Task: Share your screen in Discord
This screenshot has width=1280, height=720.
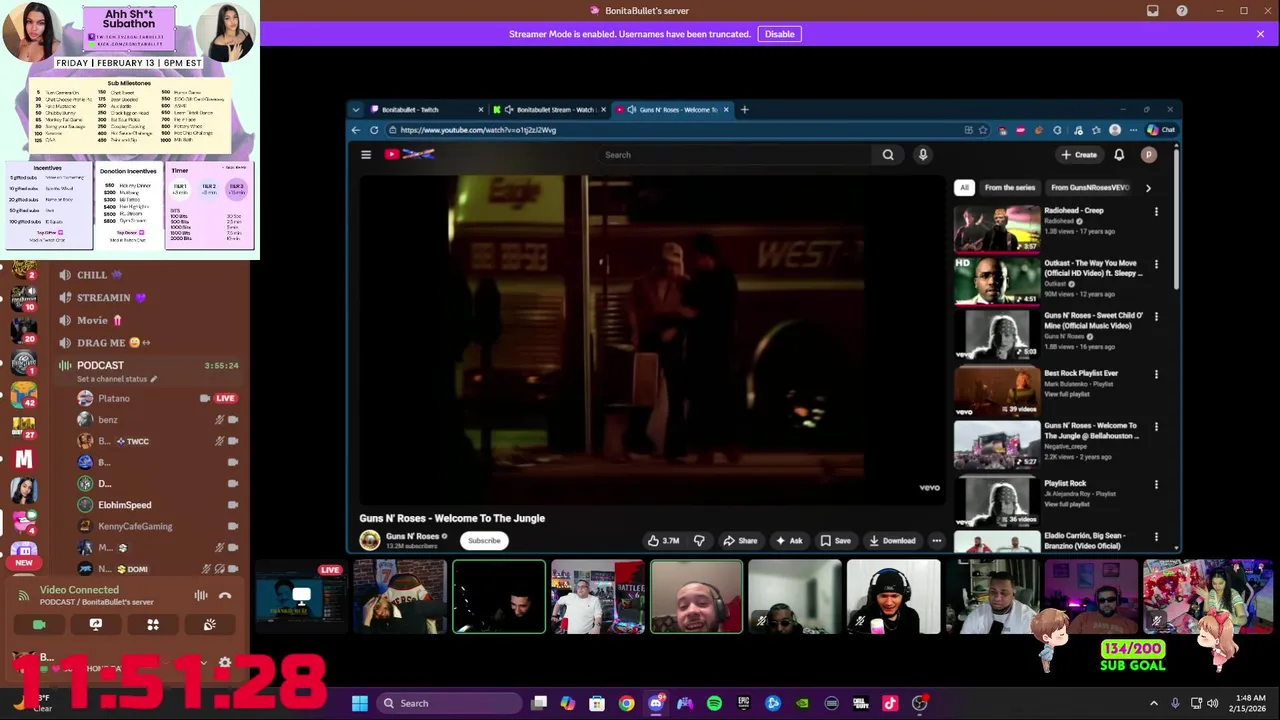Action: point(96,624)
